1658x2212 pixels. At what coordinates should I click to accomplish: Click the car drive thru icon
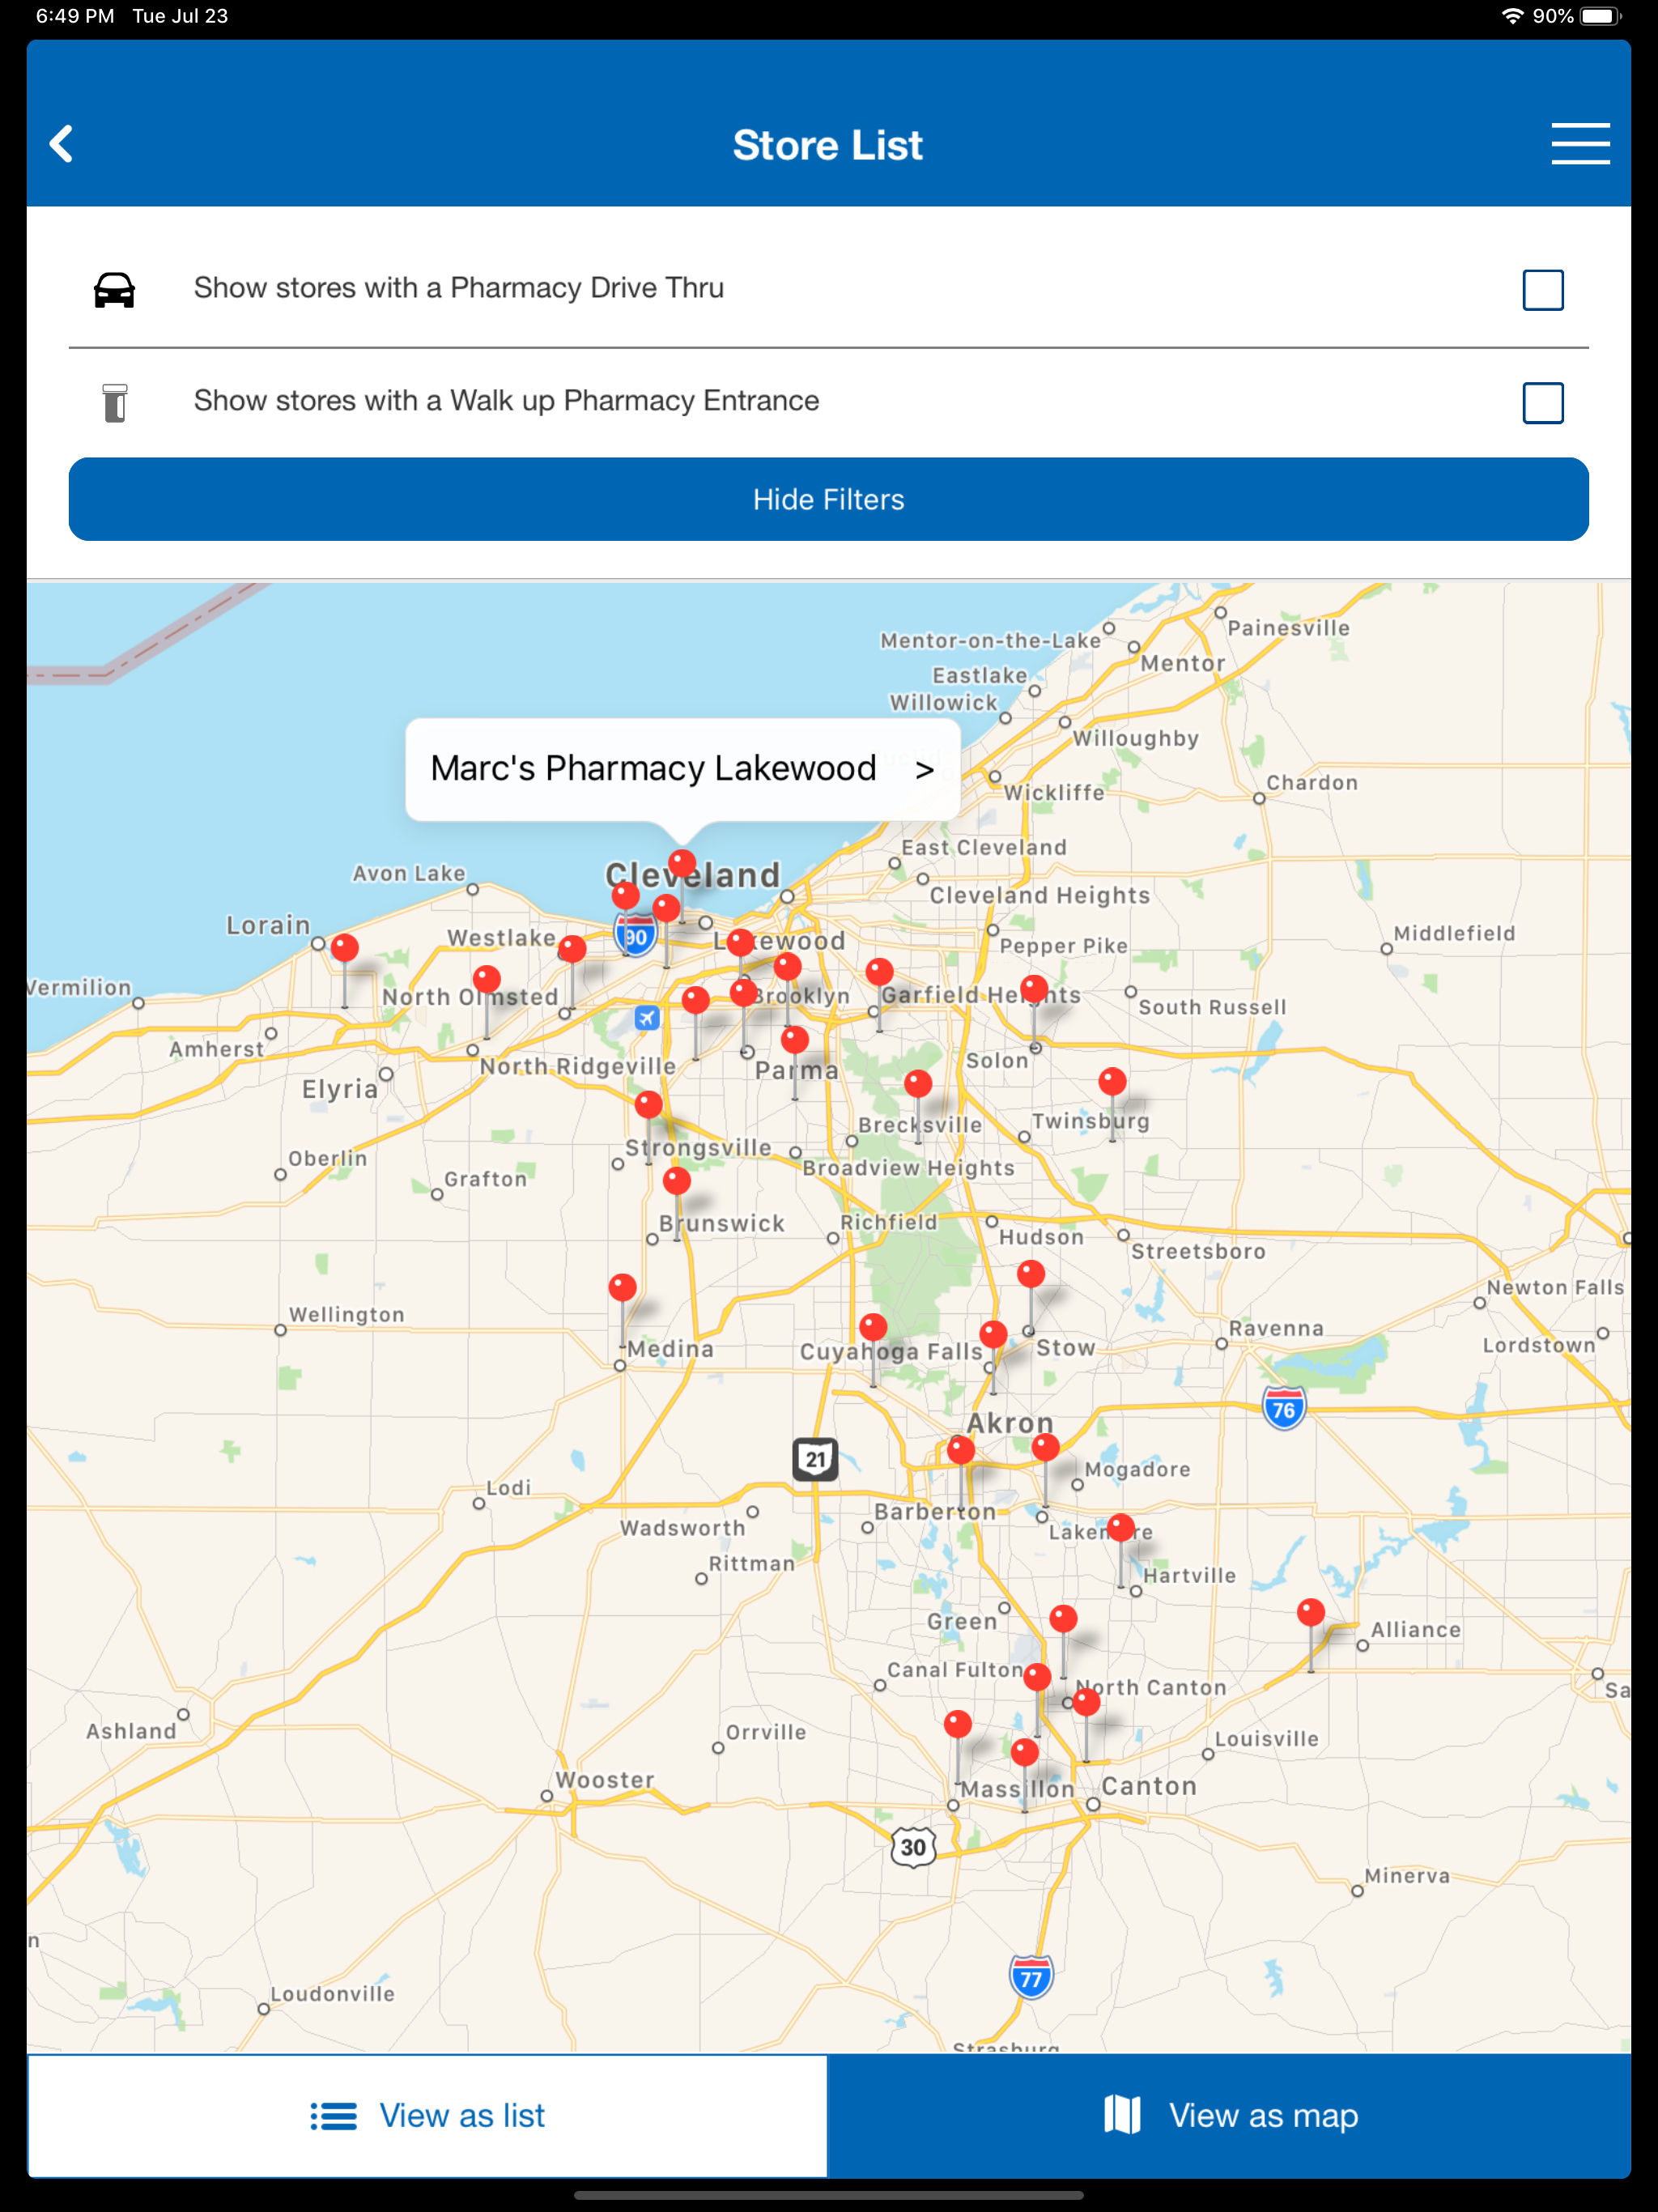tap(114, 289)
